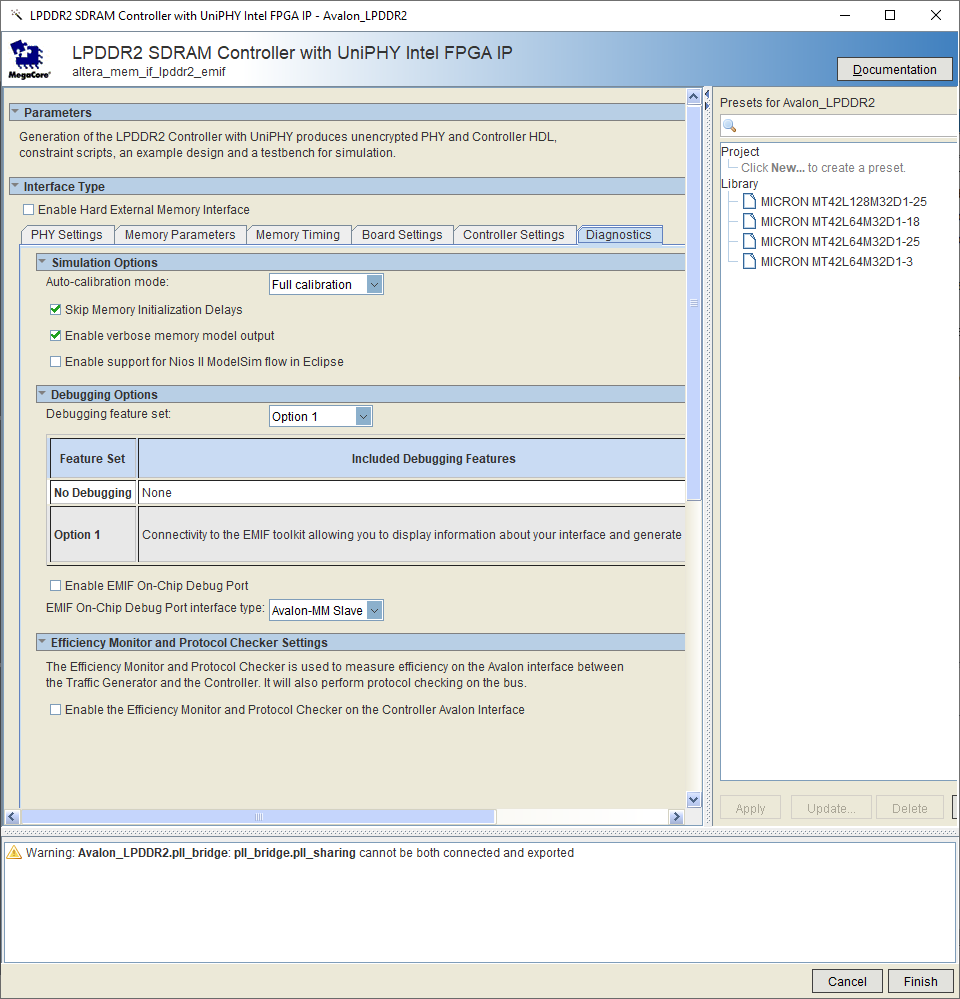Check Enable EMIF On-Chip Debug Port
The image size is (960, 999).
click(55, 586)
